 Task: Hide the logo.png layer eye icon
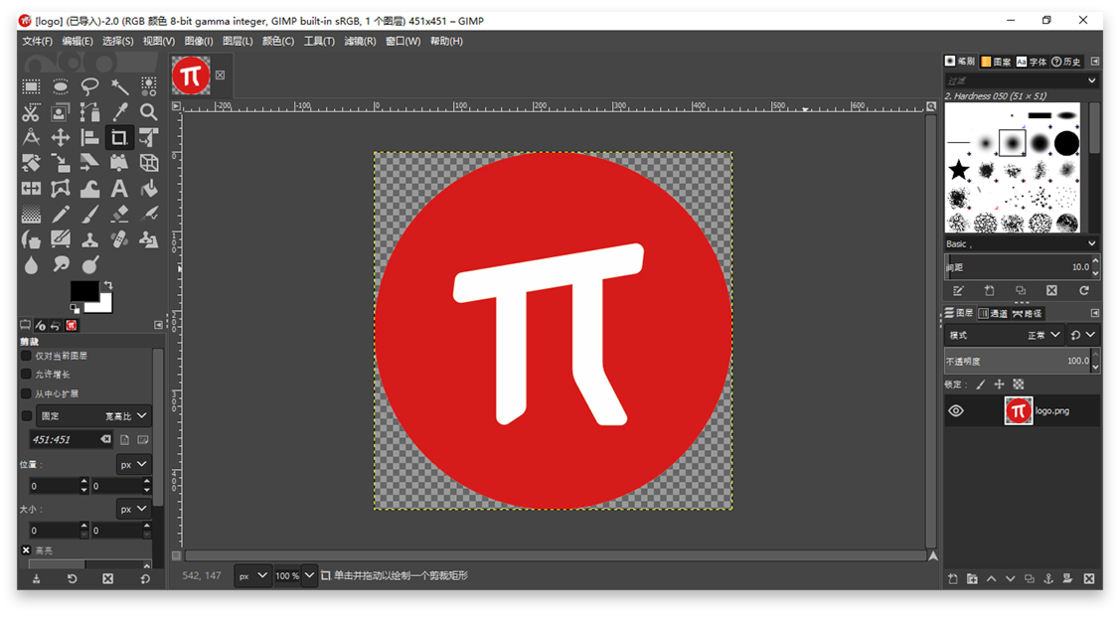click(x=956, y=411)
